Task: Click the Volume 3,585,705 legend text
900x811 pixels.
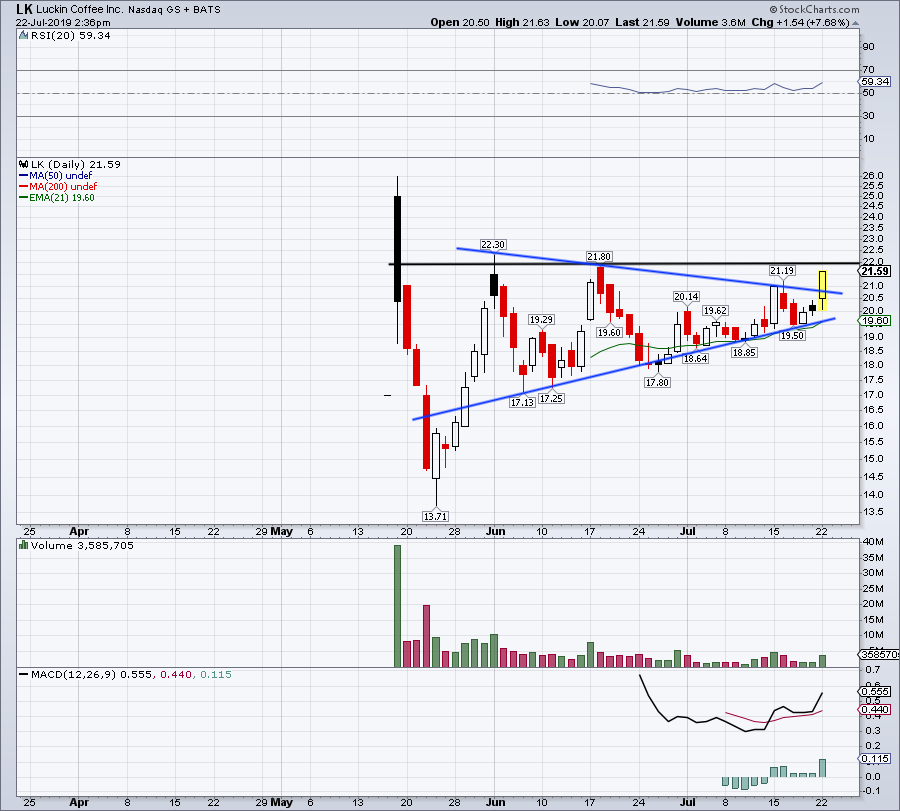Action: pos(82,545)
